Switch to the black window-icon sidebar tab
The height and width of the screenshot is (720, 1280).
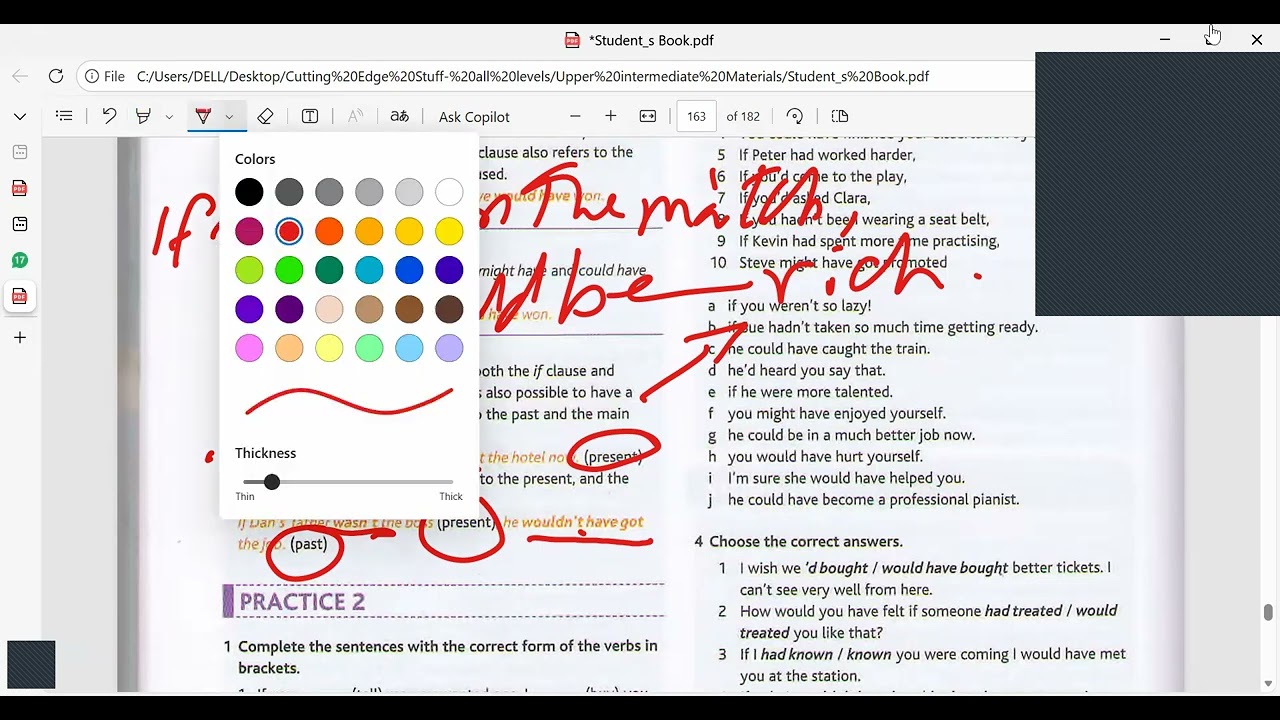click(20, 224)
